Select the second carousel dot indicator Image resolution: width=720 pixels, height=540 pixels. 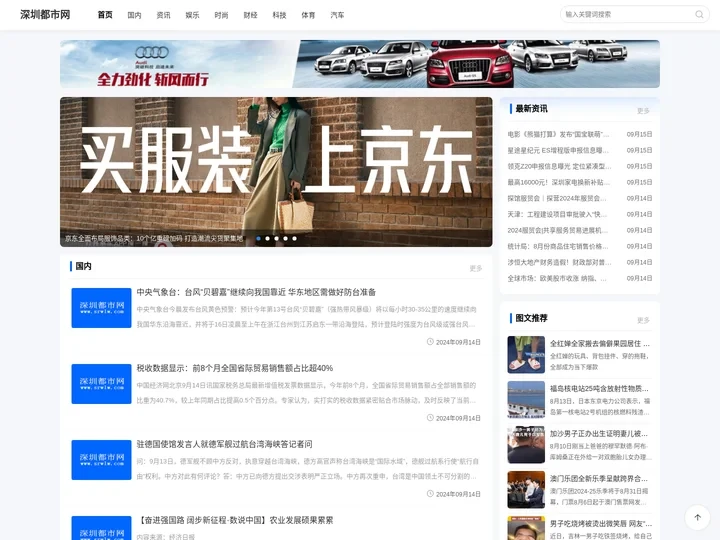click(268, 238)
